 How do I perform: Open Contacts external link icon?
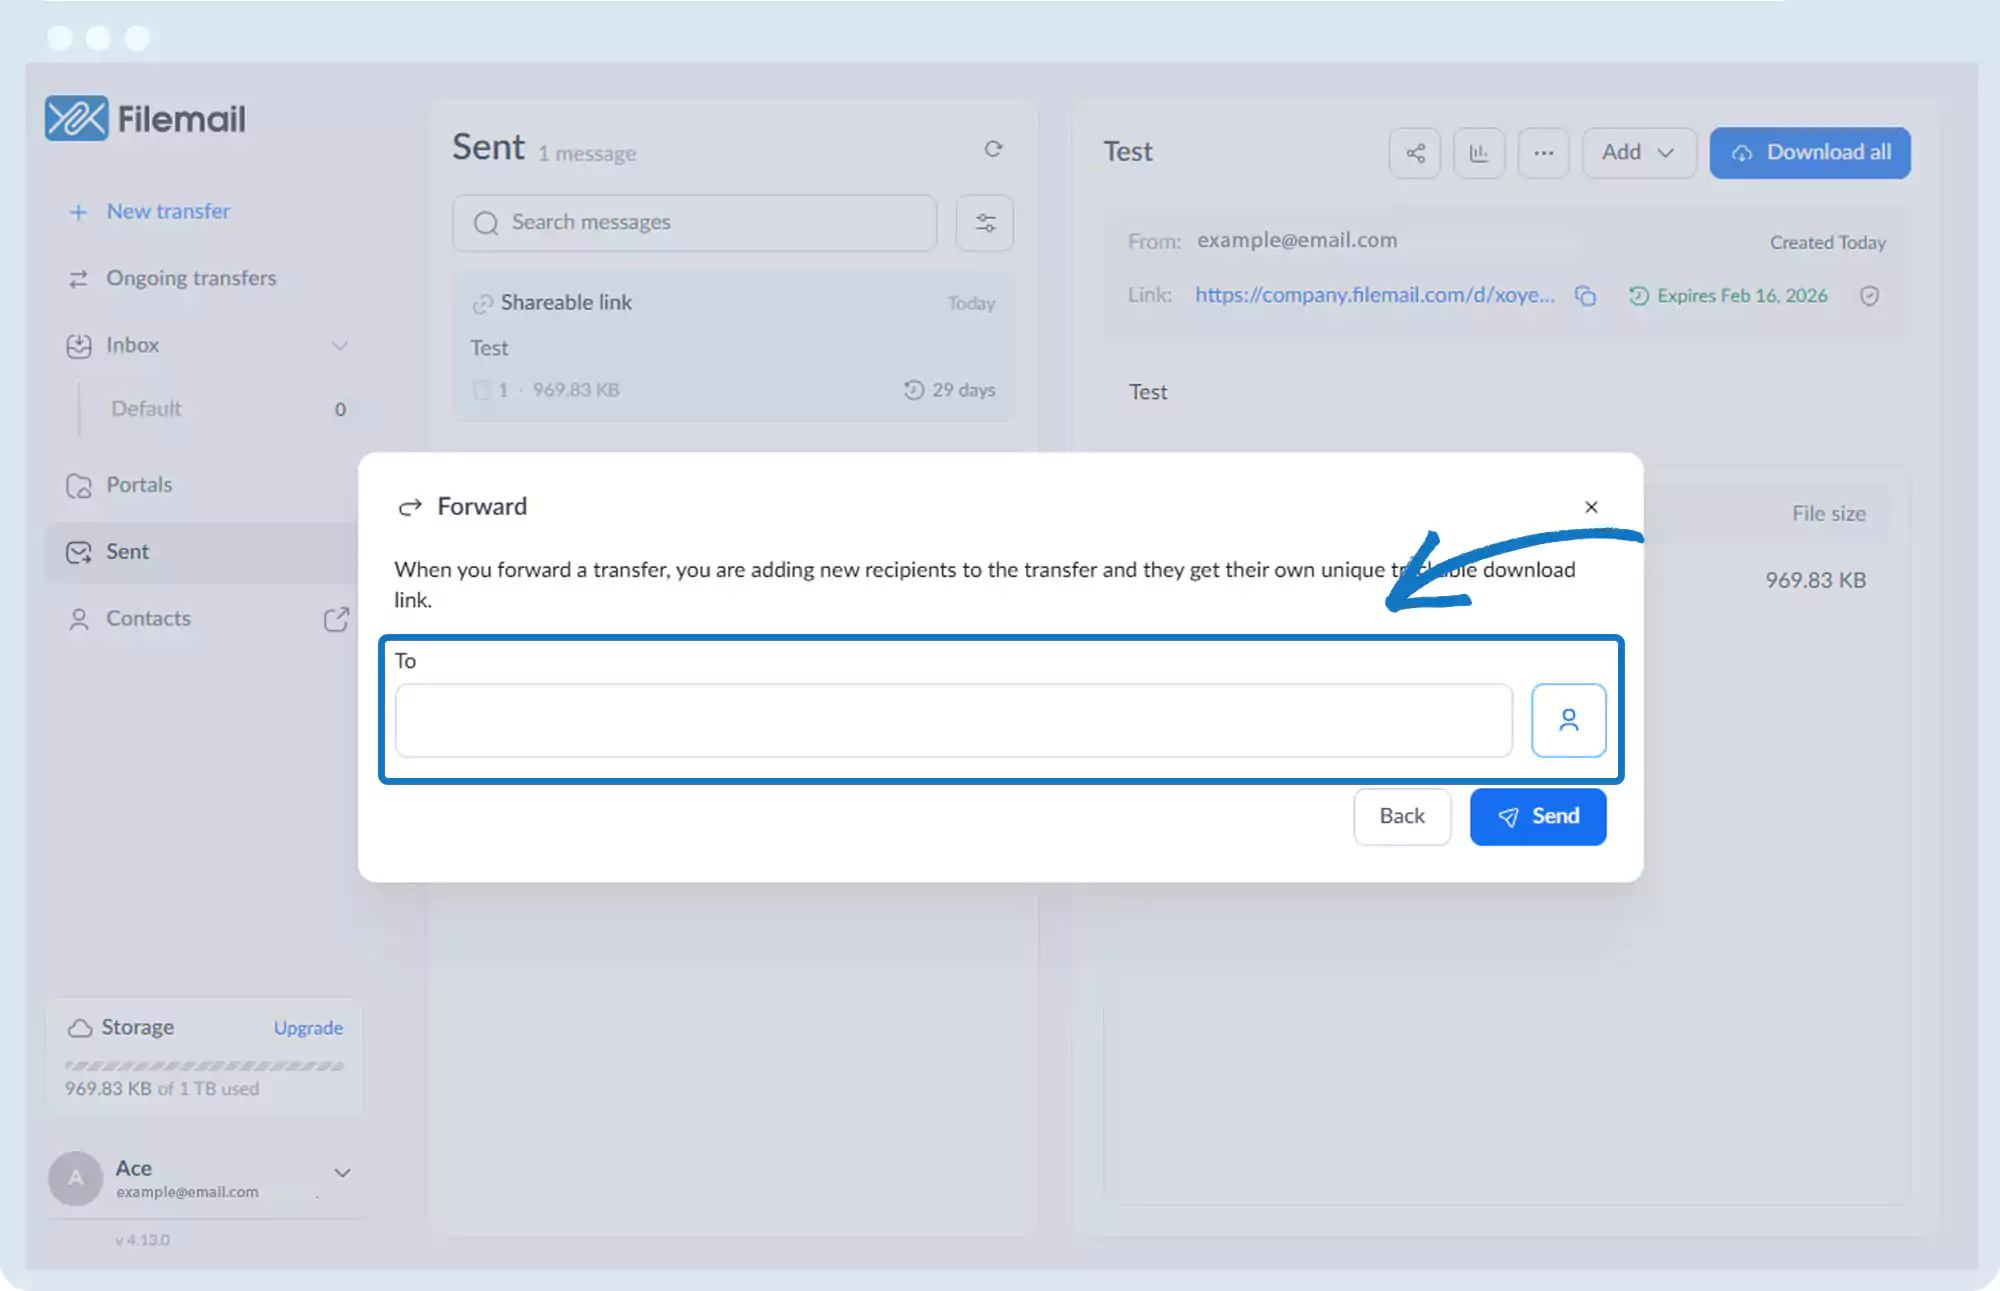tap(337, 619)
